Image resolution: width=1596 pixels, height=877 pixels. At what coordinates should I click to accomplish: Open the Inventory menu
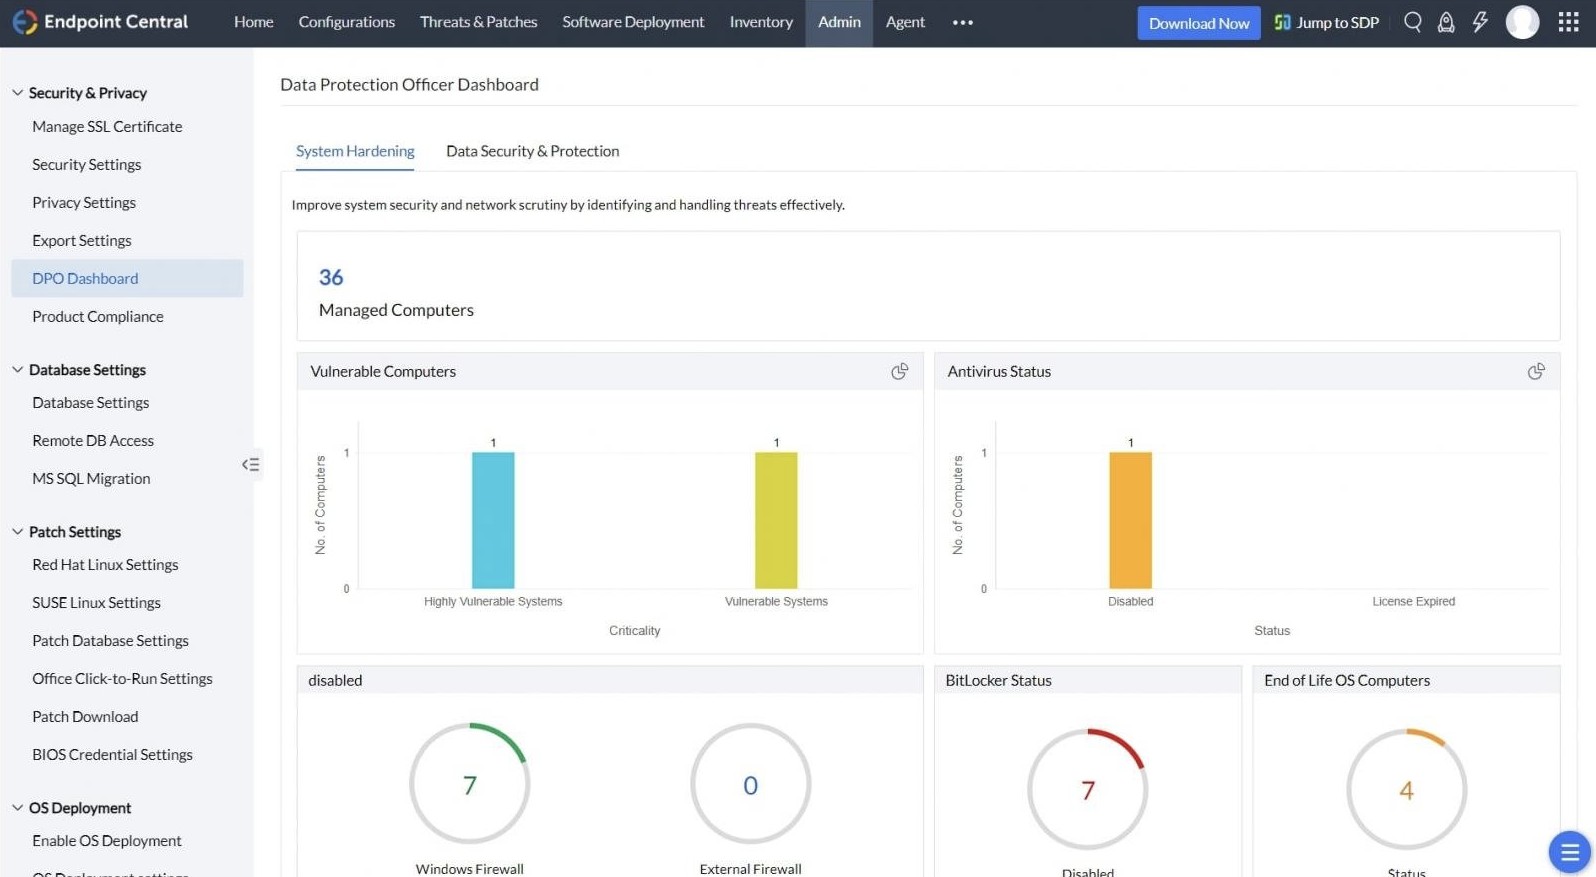[761, 22]
